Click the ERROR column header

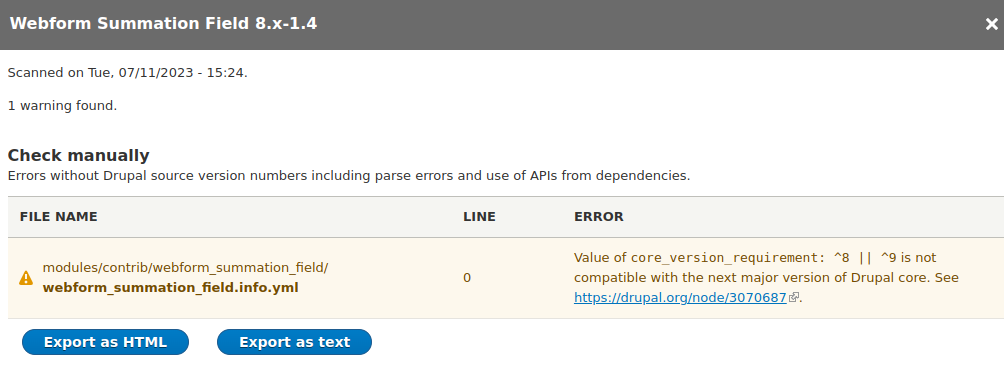coord(599,216)
